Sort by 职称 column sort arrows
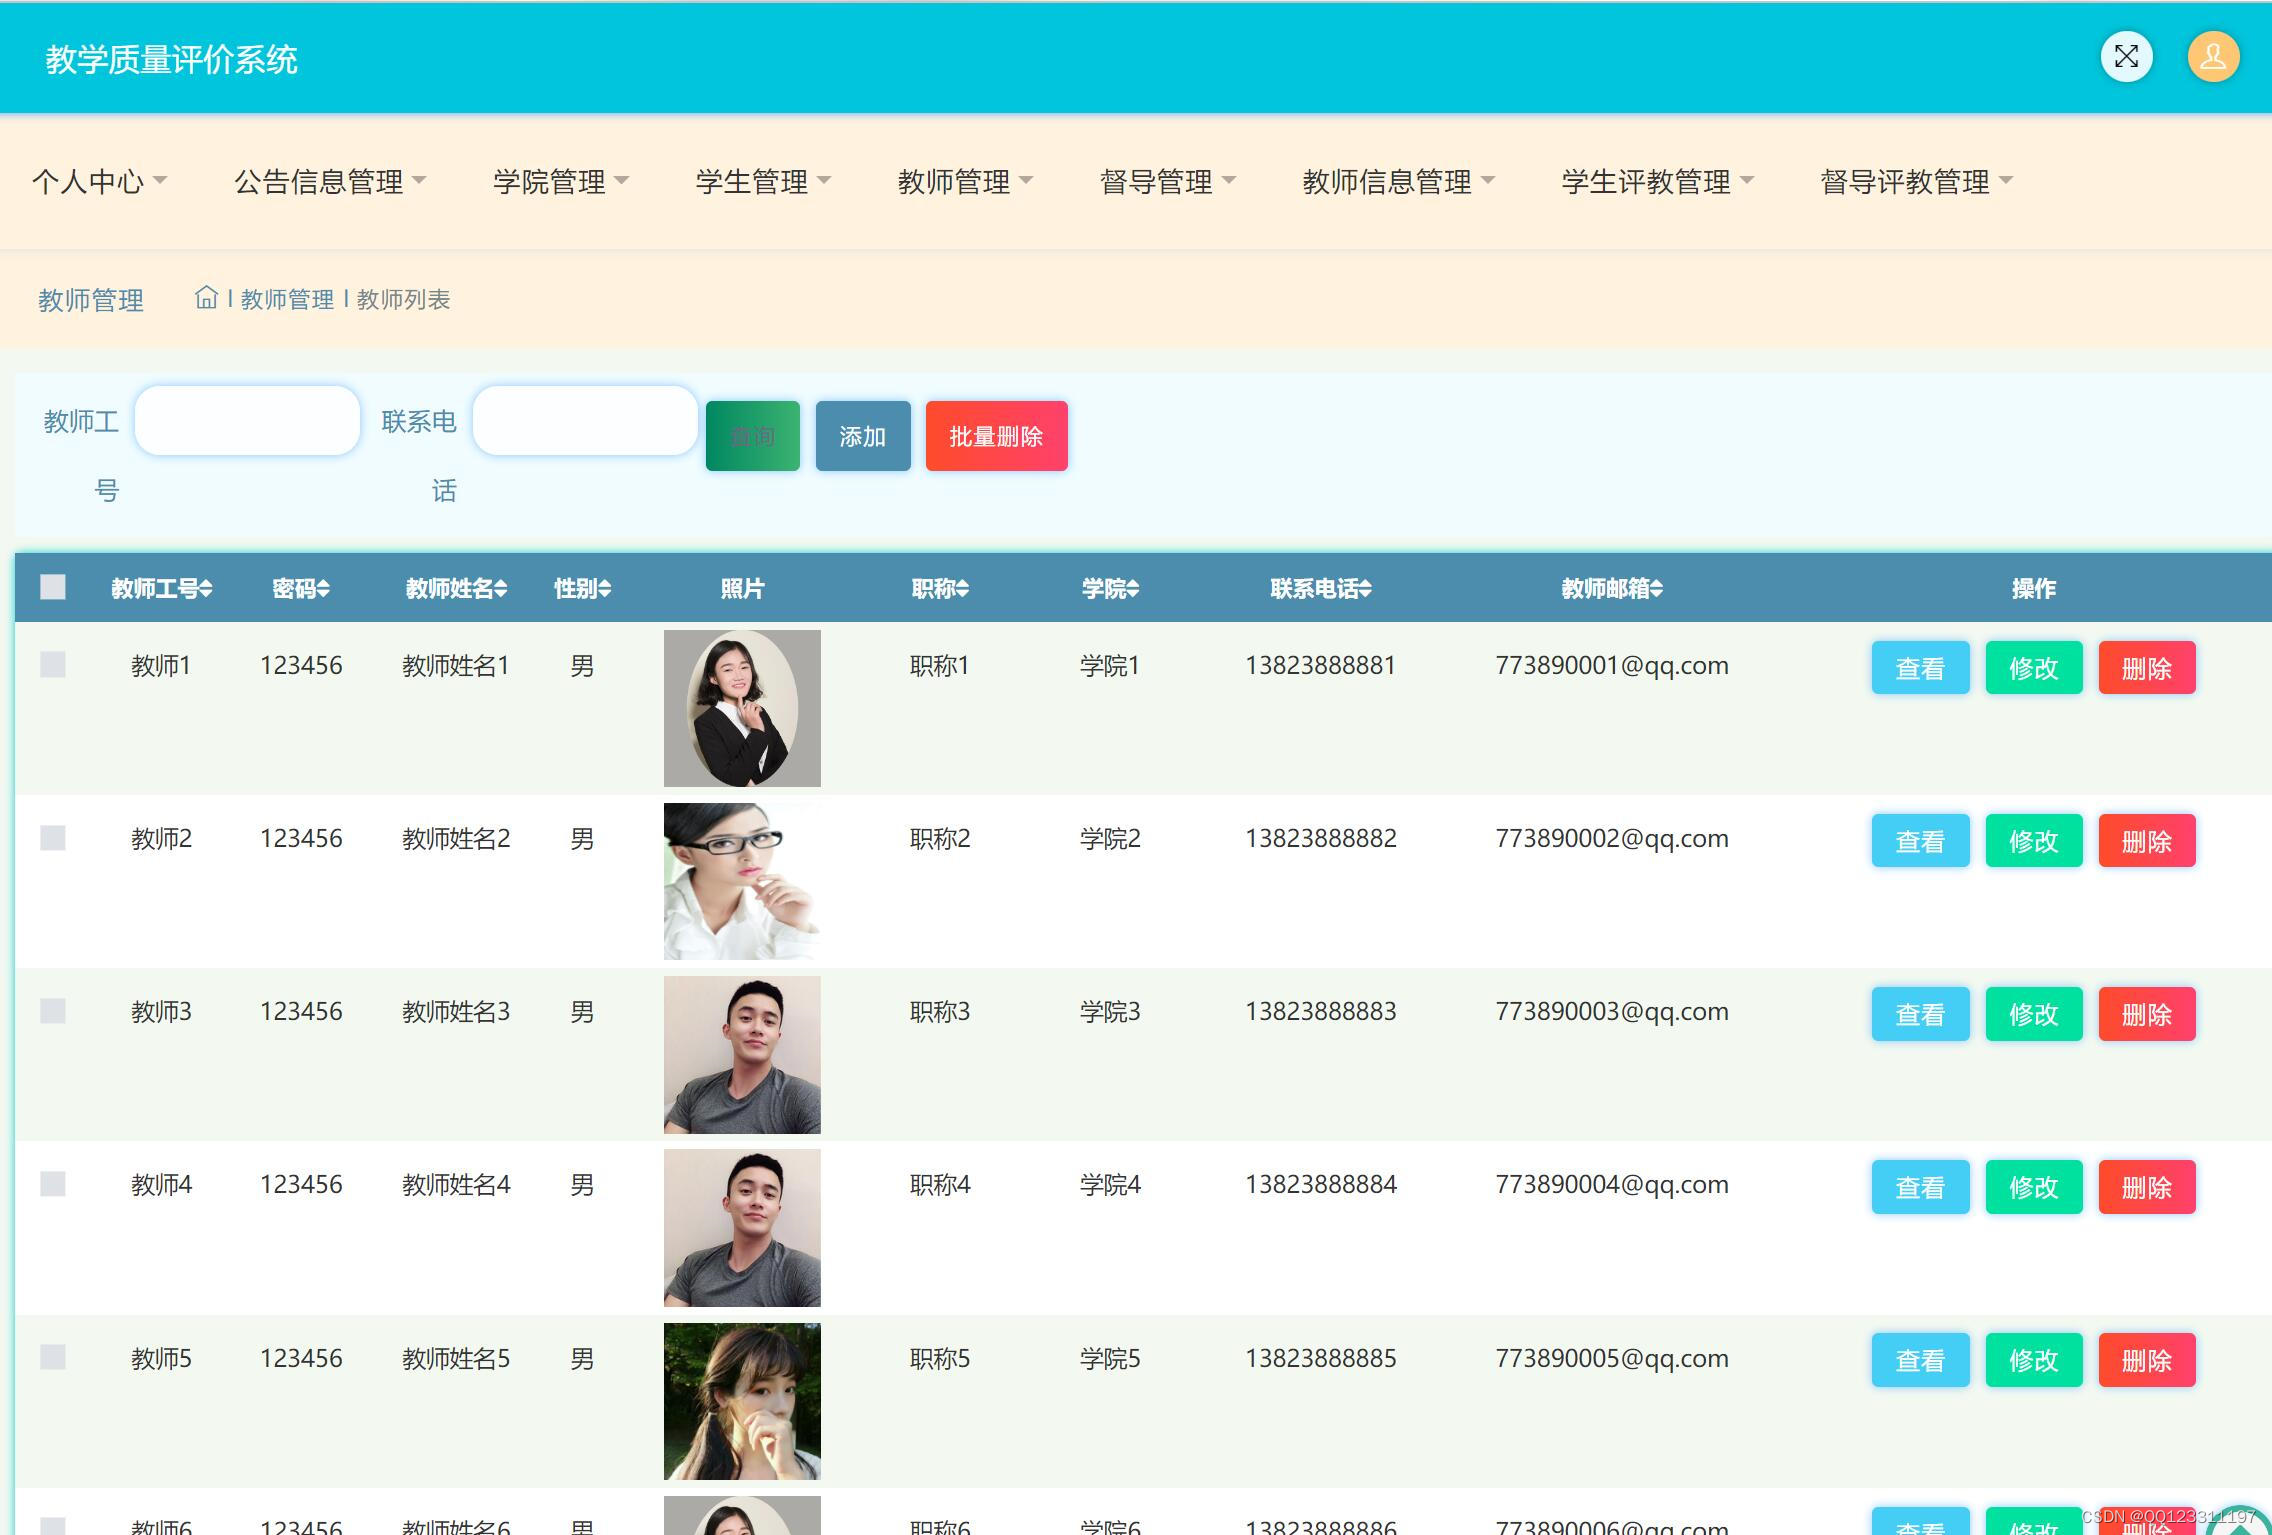The width and height of the screenshot is (2272, 1535). 962,589
